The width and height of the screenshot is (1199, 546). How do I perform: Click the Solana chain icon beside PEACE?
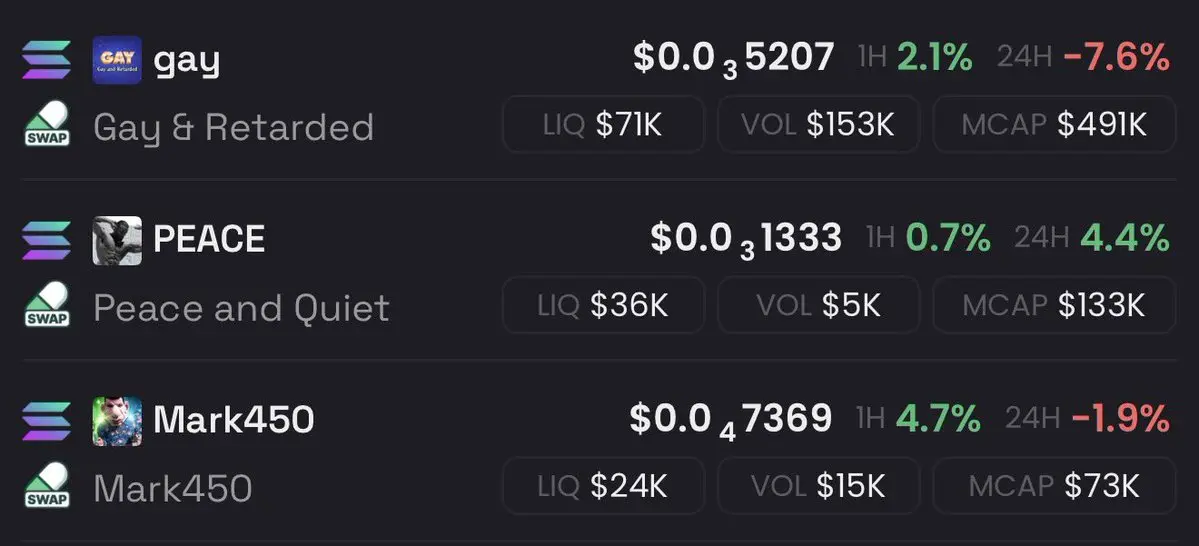click(46, 241)
